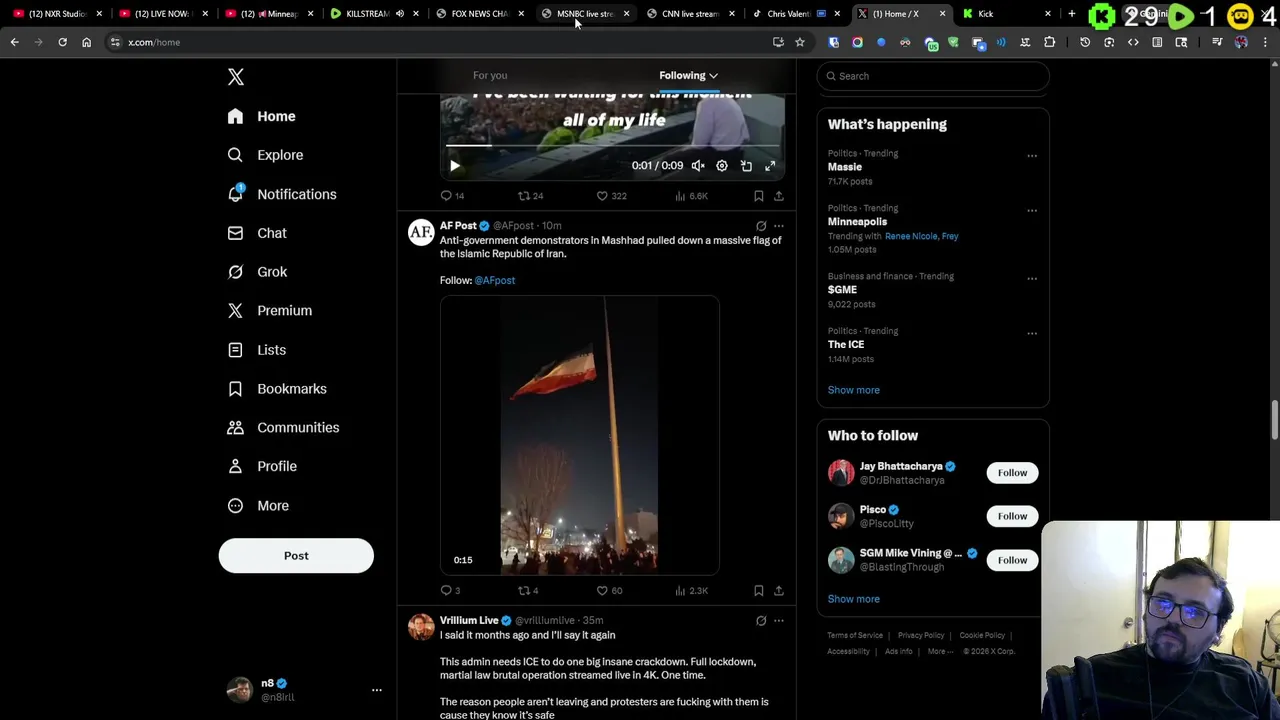1280x720 pixels.
Task: Open Chat from the sidebar
Action: click(258, 233)
